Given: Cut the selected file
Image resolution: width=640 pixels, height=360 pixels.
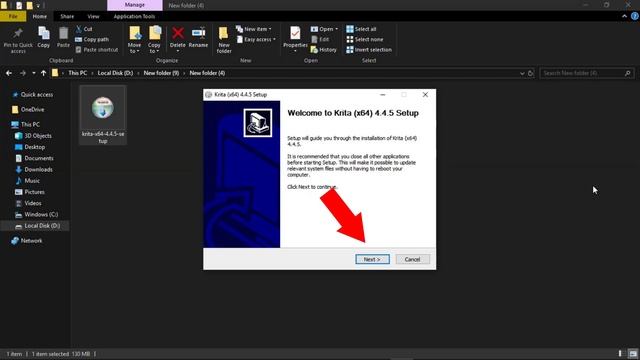Looking at the screenshot, I should [84, 29].
